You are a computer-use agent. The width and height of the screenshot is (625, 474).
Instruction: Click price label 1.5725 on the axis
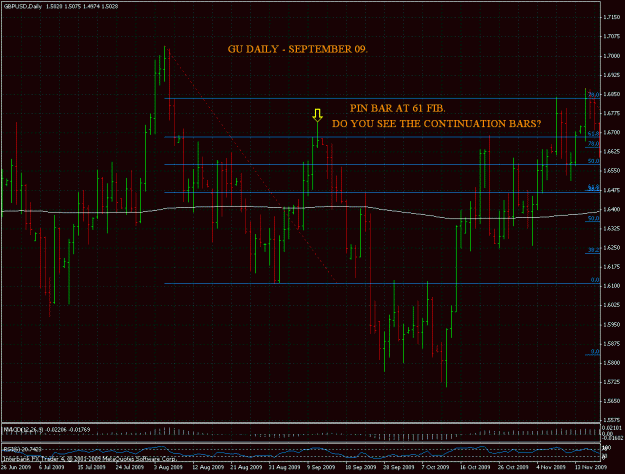pos(611,382)
